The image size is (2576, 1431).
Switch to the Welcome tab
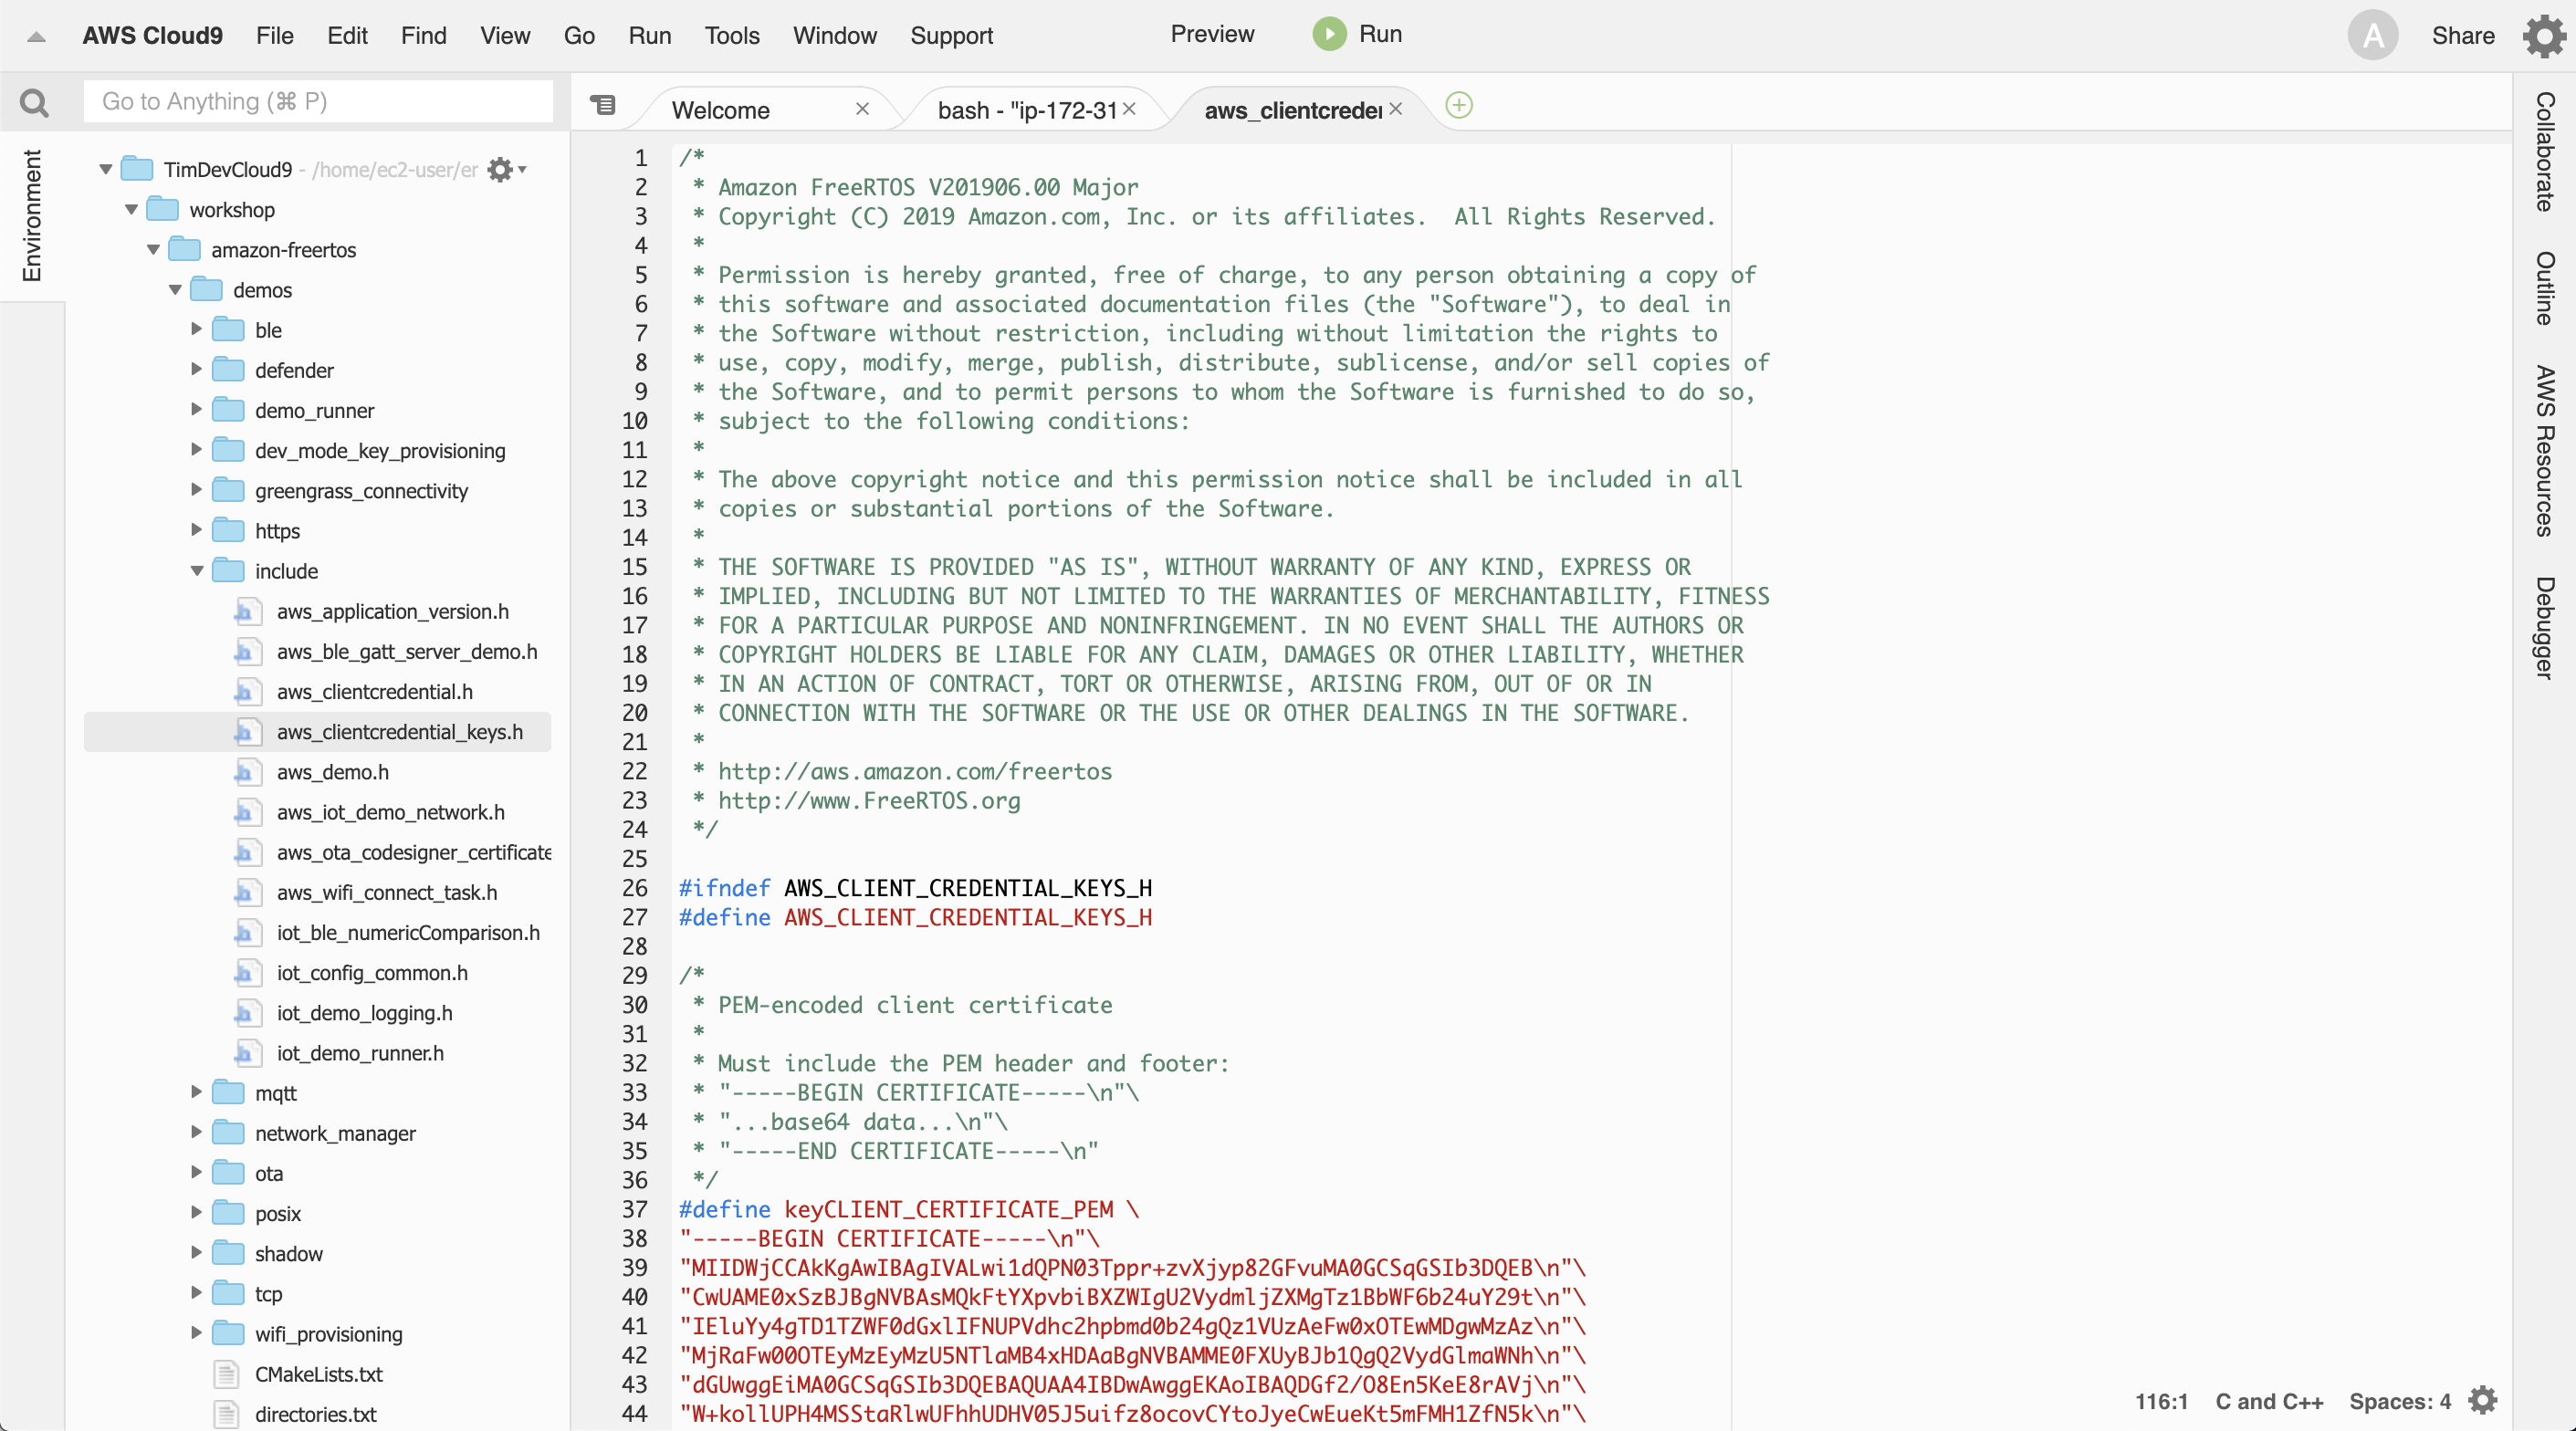point(721,110)
